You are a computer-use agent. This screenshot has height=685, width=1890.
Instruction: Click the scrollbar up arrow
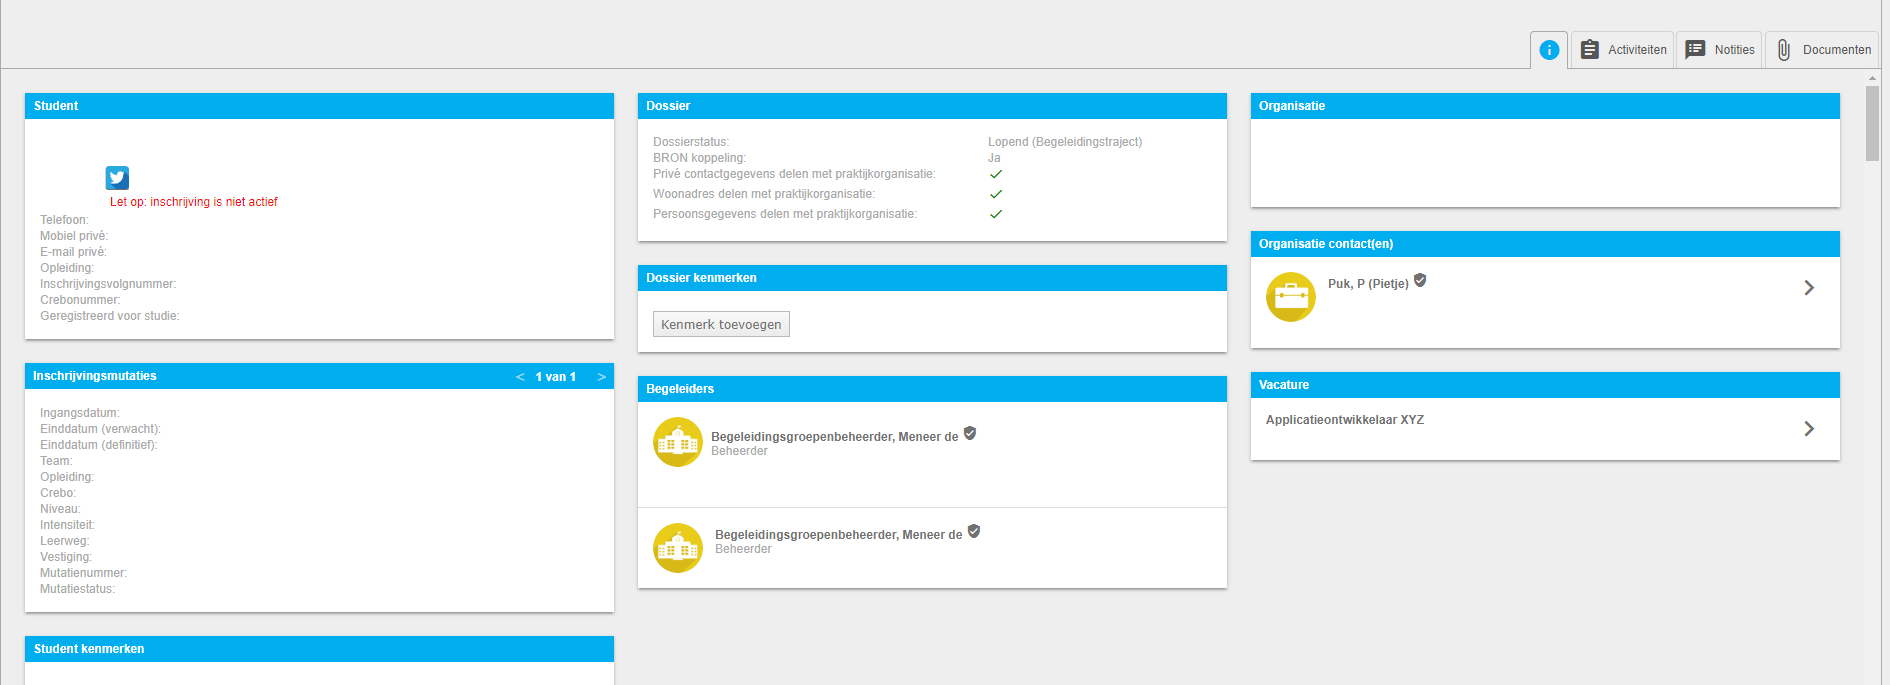click(x=1872, y=76)
